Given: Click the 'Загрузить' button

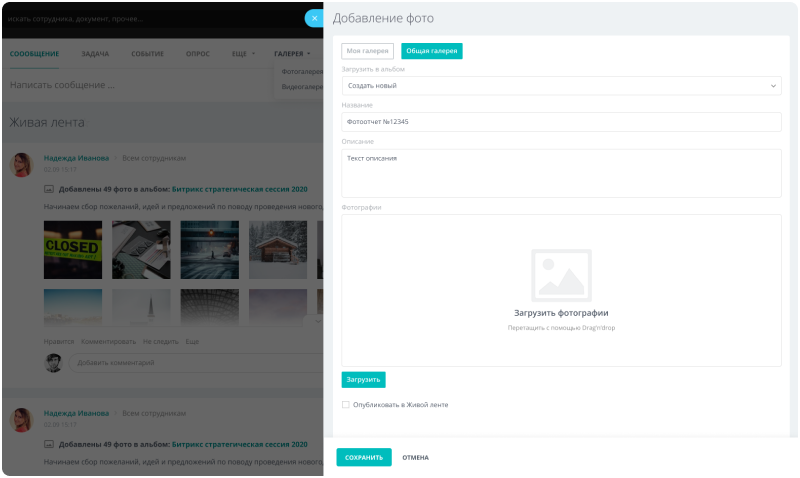Looking at the screenshot, I should [363, 380].
